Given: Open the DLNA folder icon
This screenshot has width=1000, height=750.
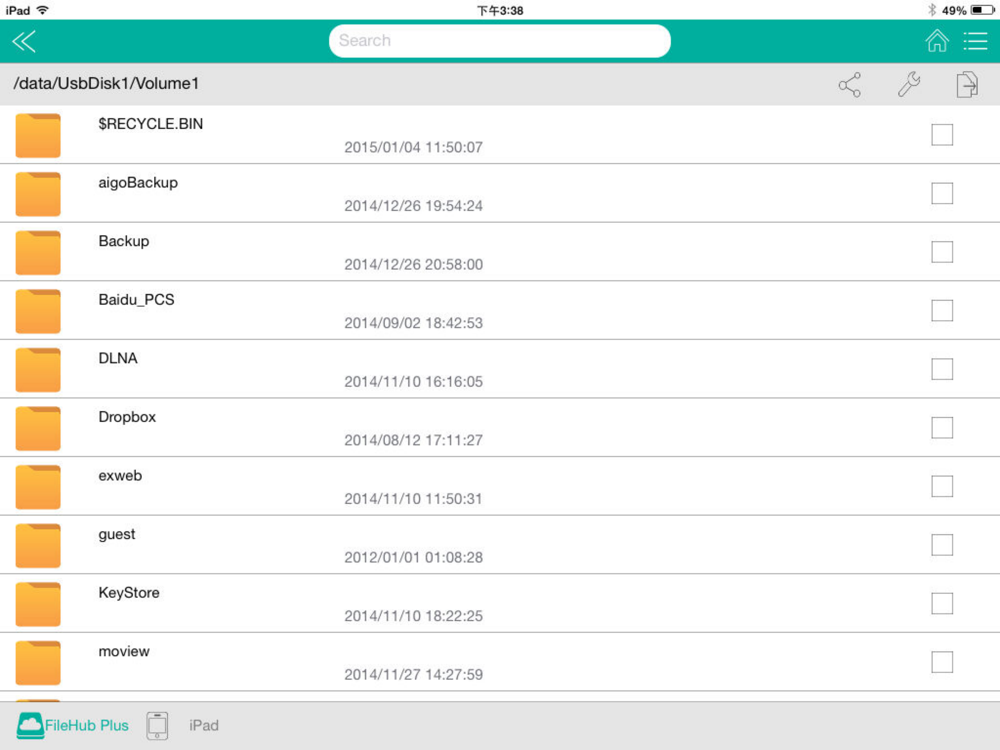Looking at the screenshot, I should click(x=38, y=370).
